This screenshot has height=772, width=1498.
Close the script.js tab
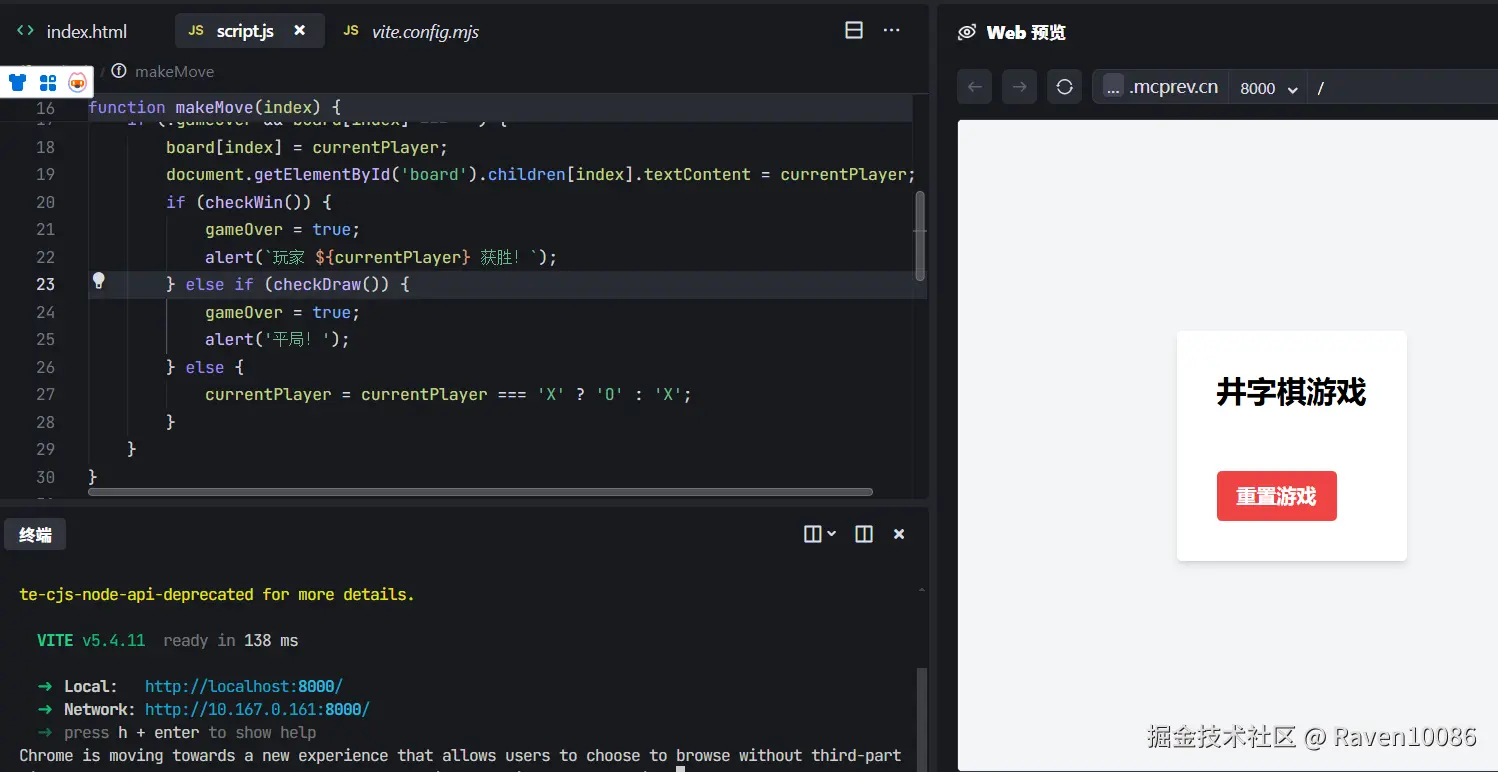click(299, 31)
